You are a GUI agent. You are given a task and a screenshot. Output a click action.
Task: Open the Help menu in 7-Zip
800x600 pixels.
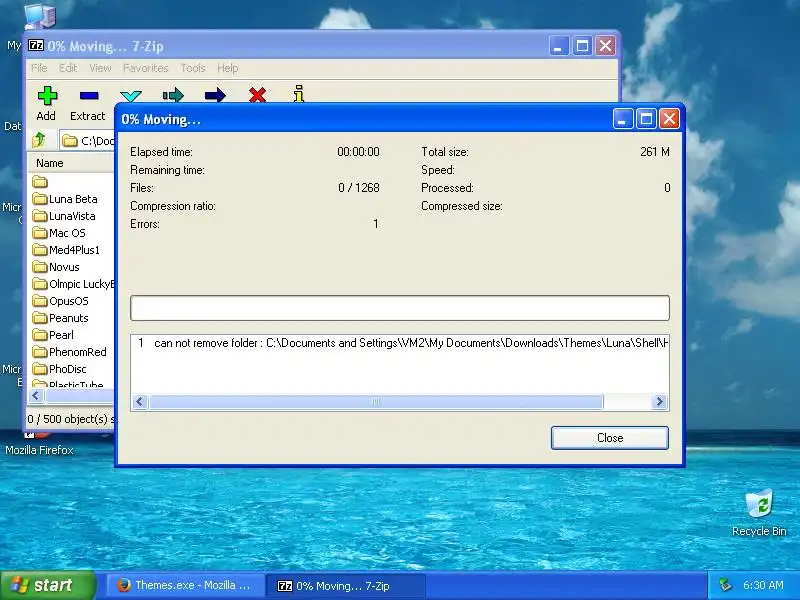pyautogui.click(x=228, y=68)
